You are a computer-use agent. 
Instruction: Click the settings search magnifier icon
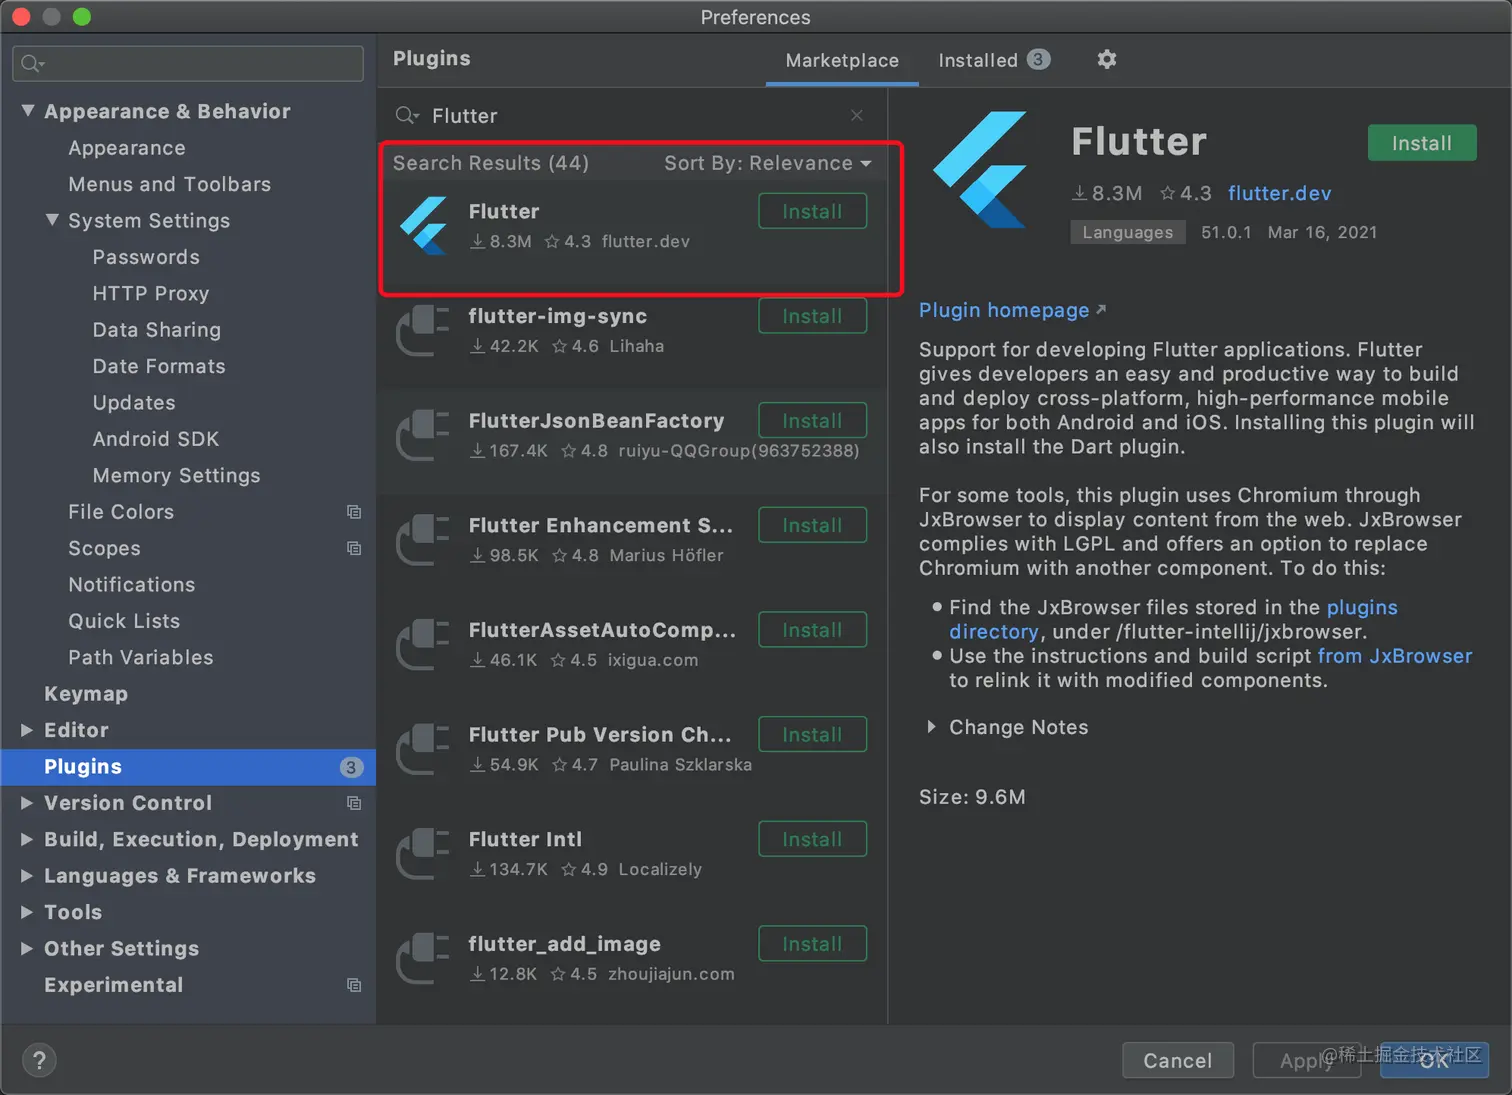tap(32, 64)
